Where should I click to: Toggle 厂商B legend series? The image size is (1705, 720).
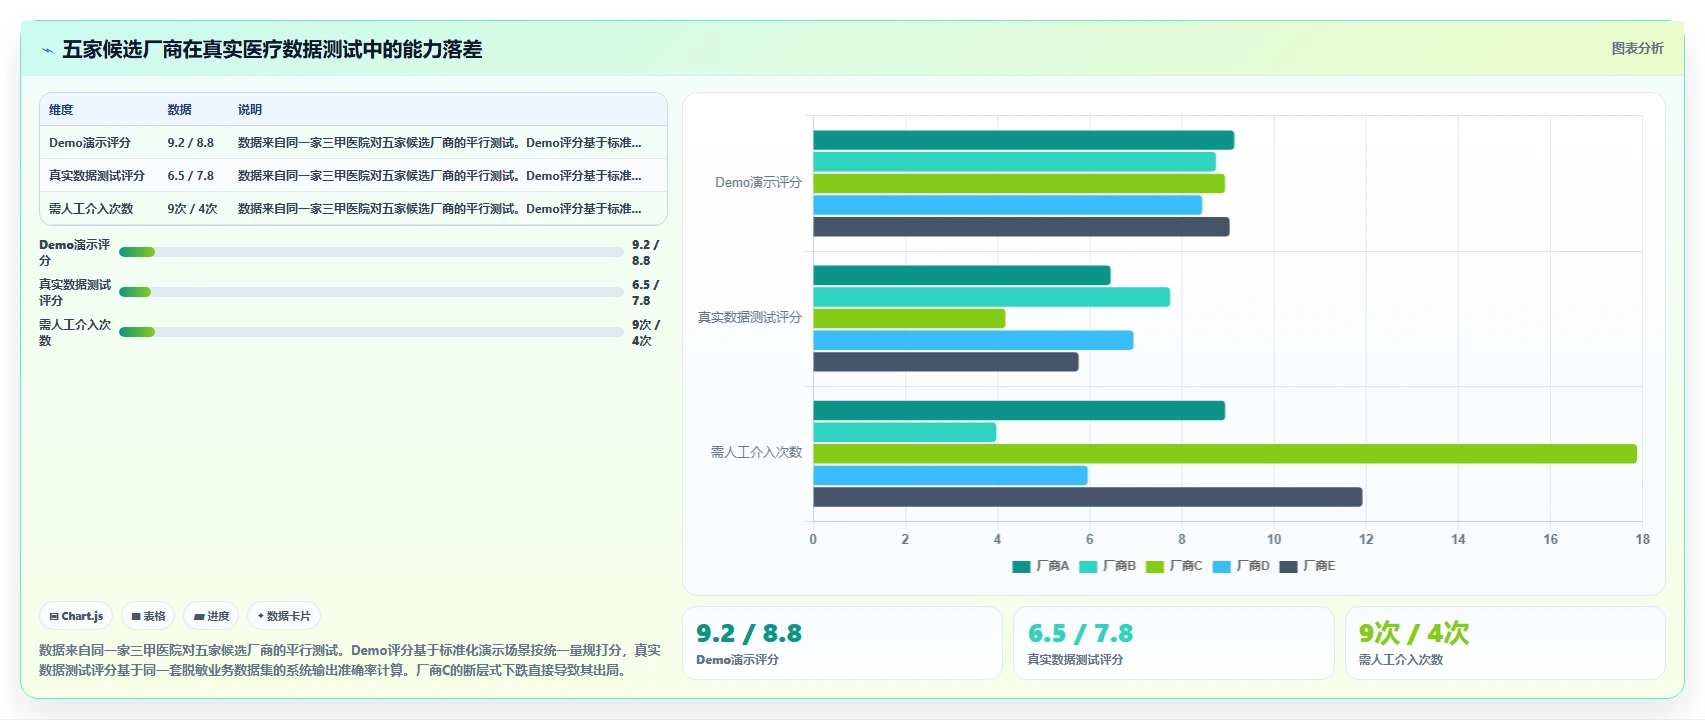tap(1108, 566)
